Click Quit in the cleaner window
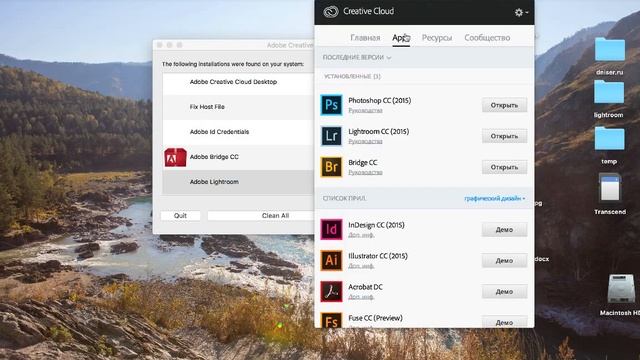The width and height of the screenshot is (640, 360). (x=180, y=216)
